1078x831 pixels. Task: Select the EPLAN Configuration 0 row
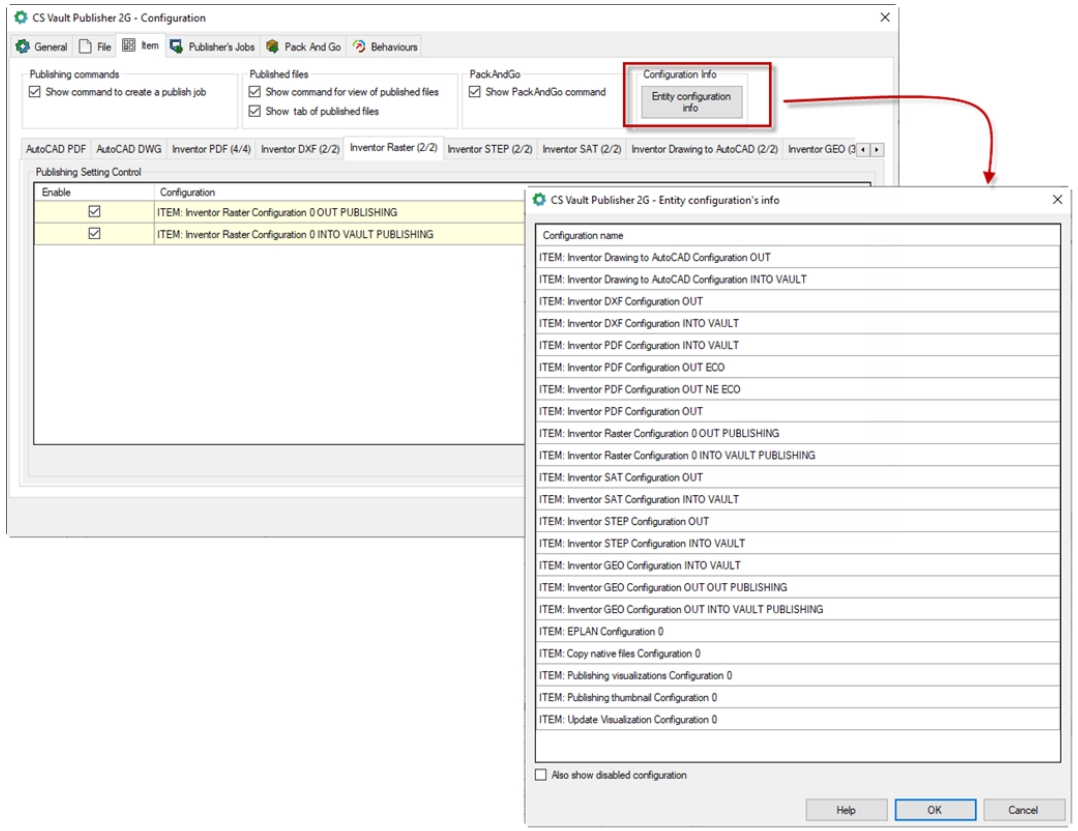[600, 632]
